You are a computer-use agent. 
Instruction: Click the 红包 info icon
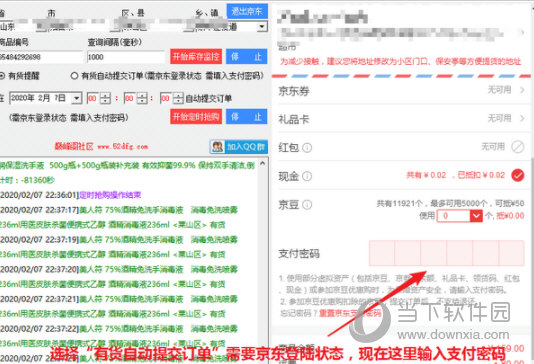coord(307,147)
